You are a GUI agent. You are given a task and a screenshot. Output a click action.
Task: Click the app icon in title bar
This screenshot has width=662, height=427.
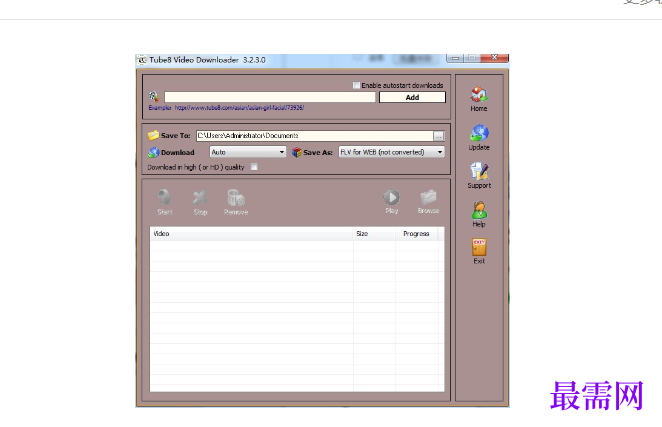click(x=142, y=60)
